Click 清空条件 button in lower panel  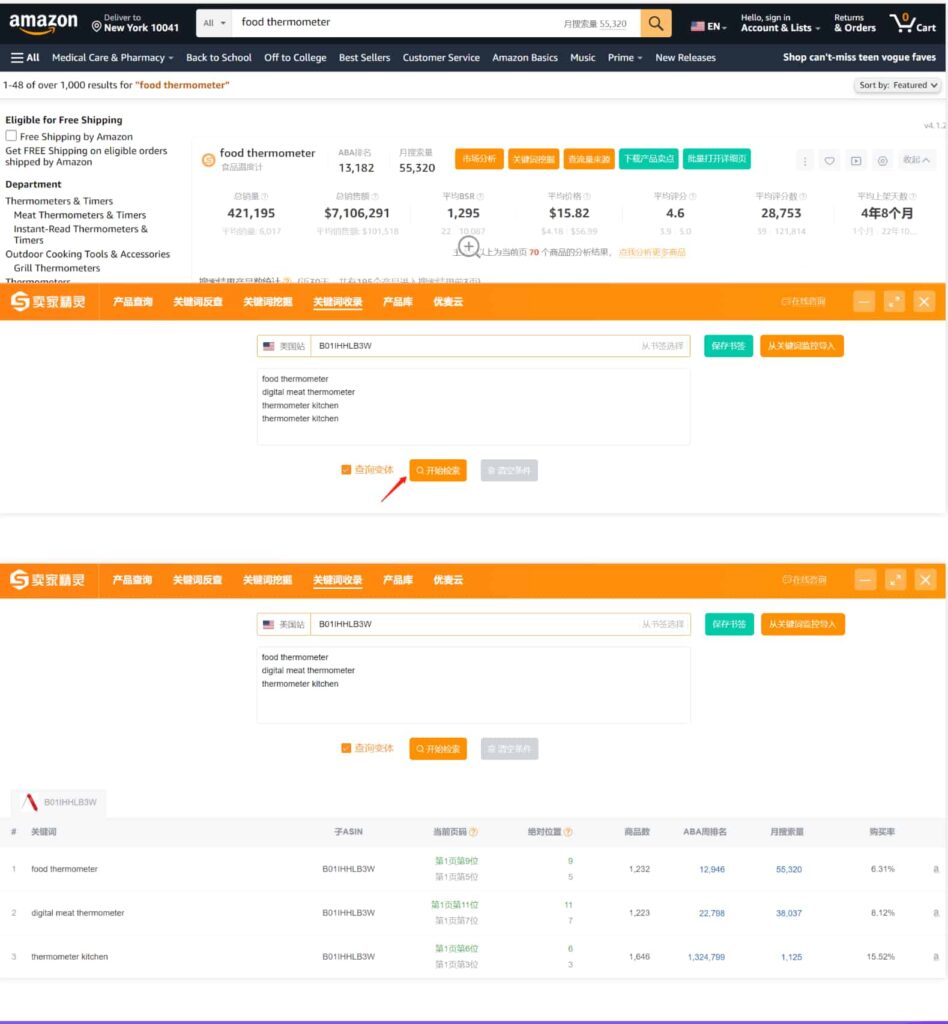[509, 748]
